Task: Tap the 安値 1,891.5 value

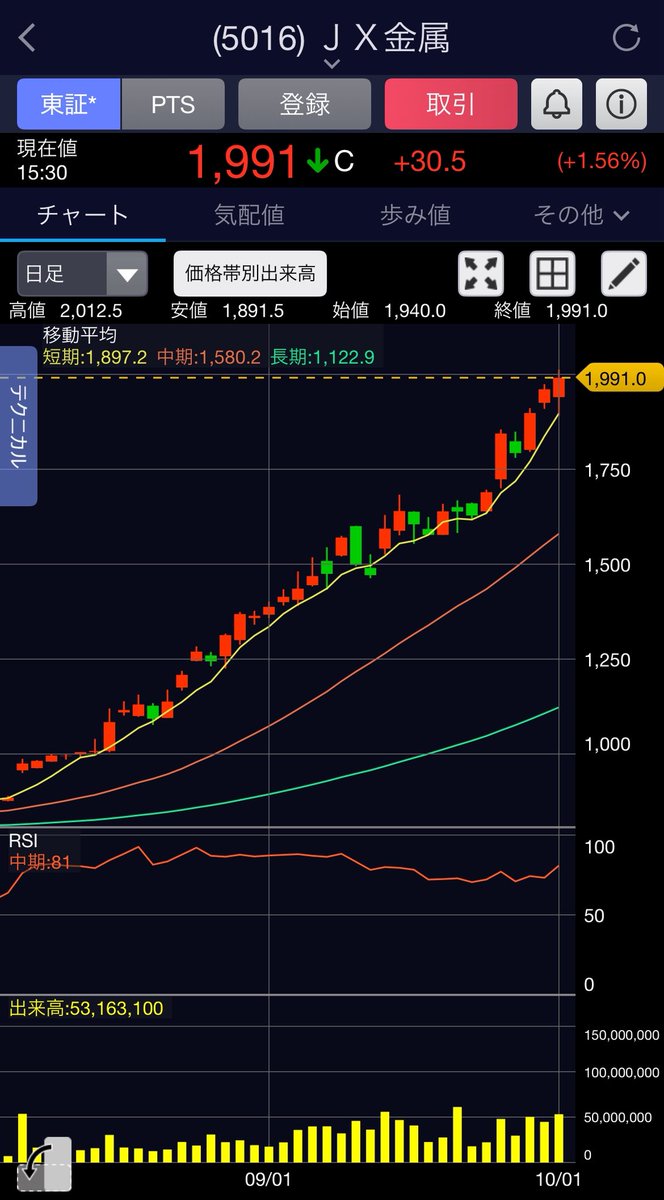Action: coord(227,311)
